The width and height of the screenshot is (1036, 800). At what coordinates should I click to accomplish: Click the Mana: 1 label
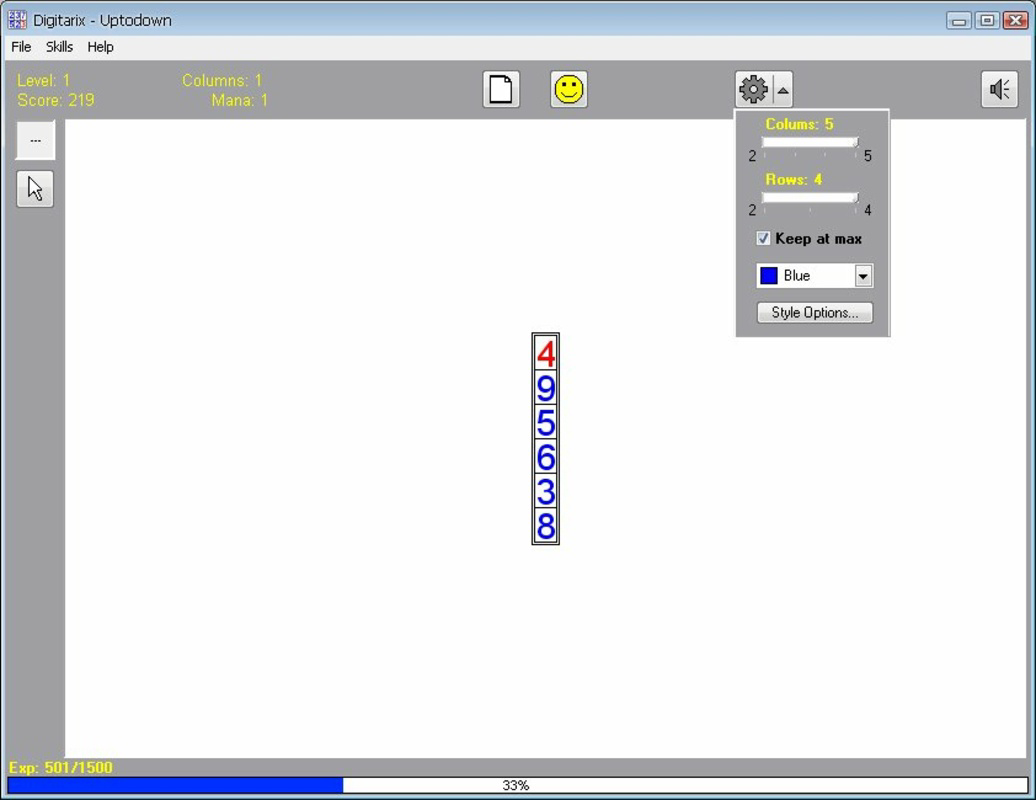click(x=239, y=100)
